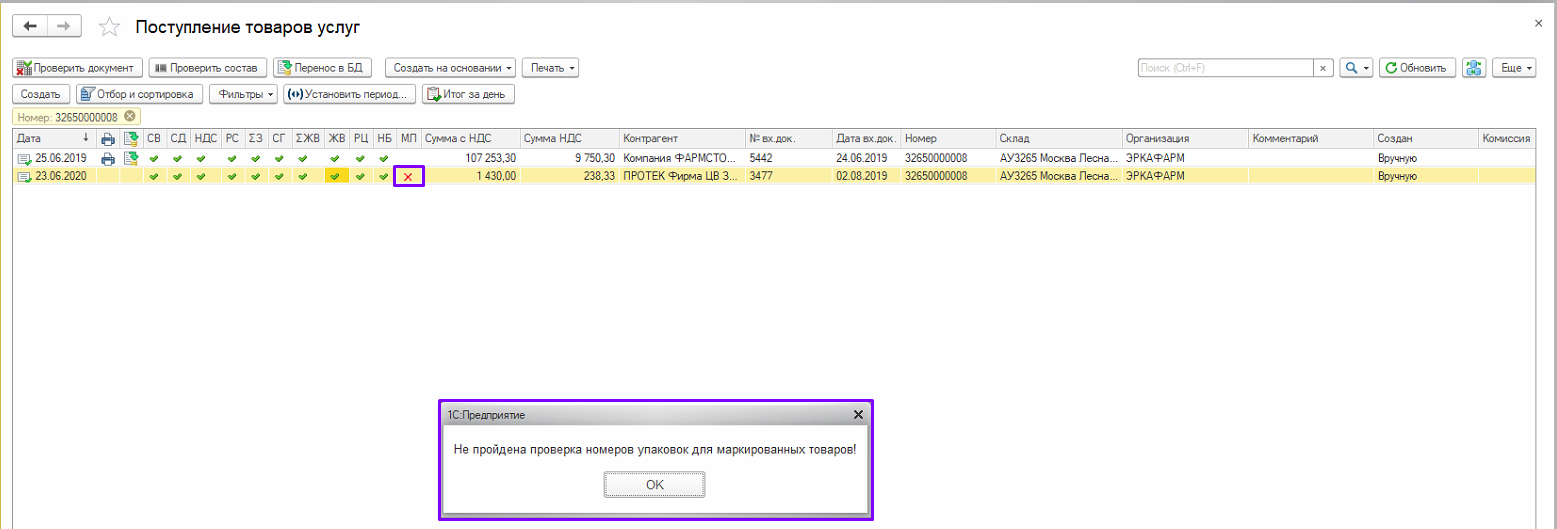Click printer icon in 25.06.2019 row

[x=108, y=158]
